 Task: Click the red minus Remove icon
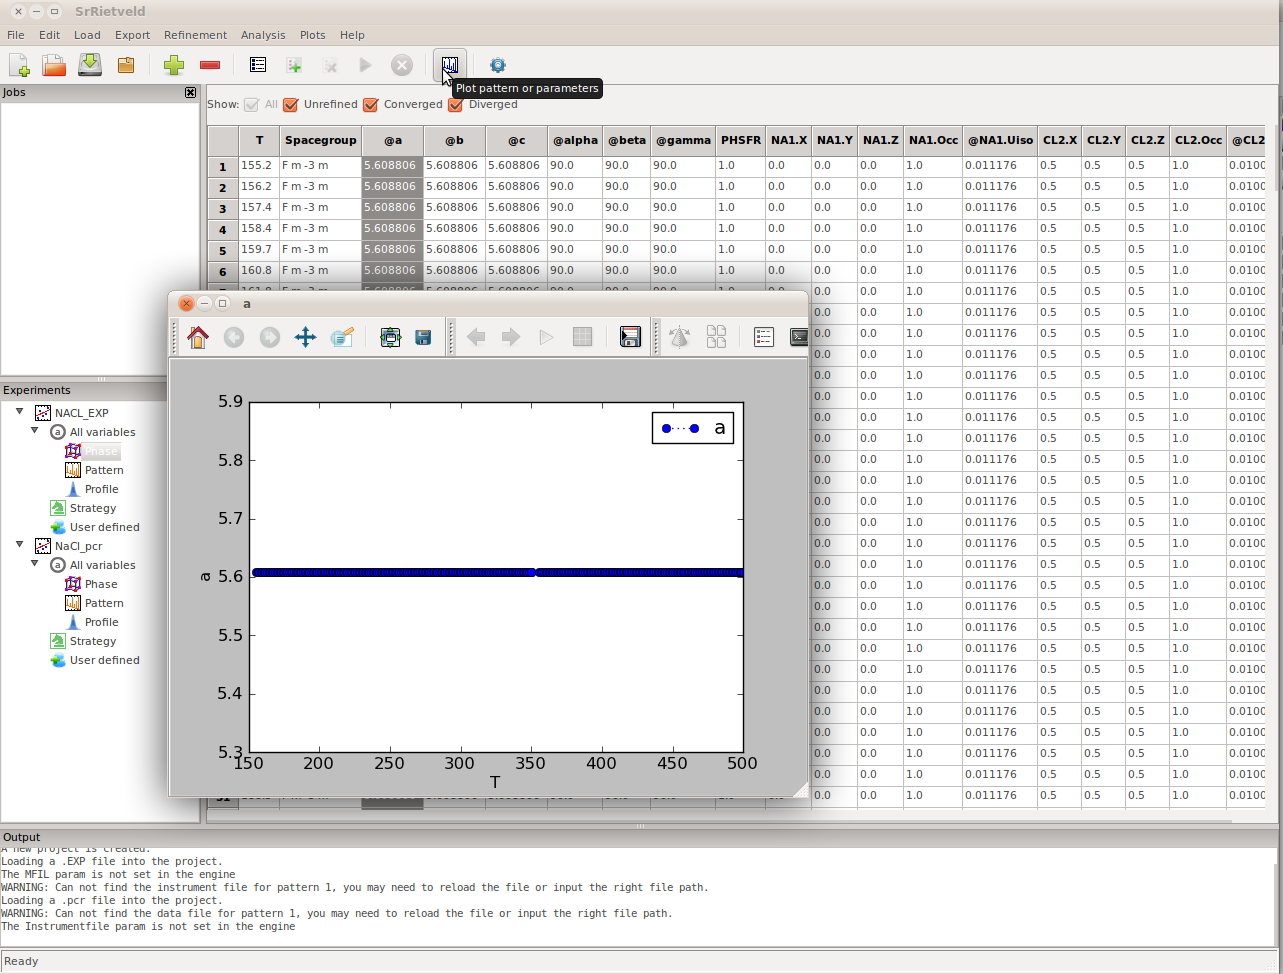pyautogui.click(x=210, y=66)
